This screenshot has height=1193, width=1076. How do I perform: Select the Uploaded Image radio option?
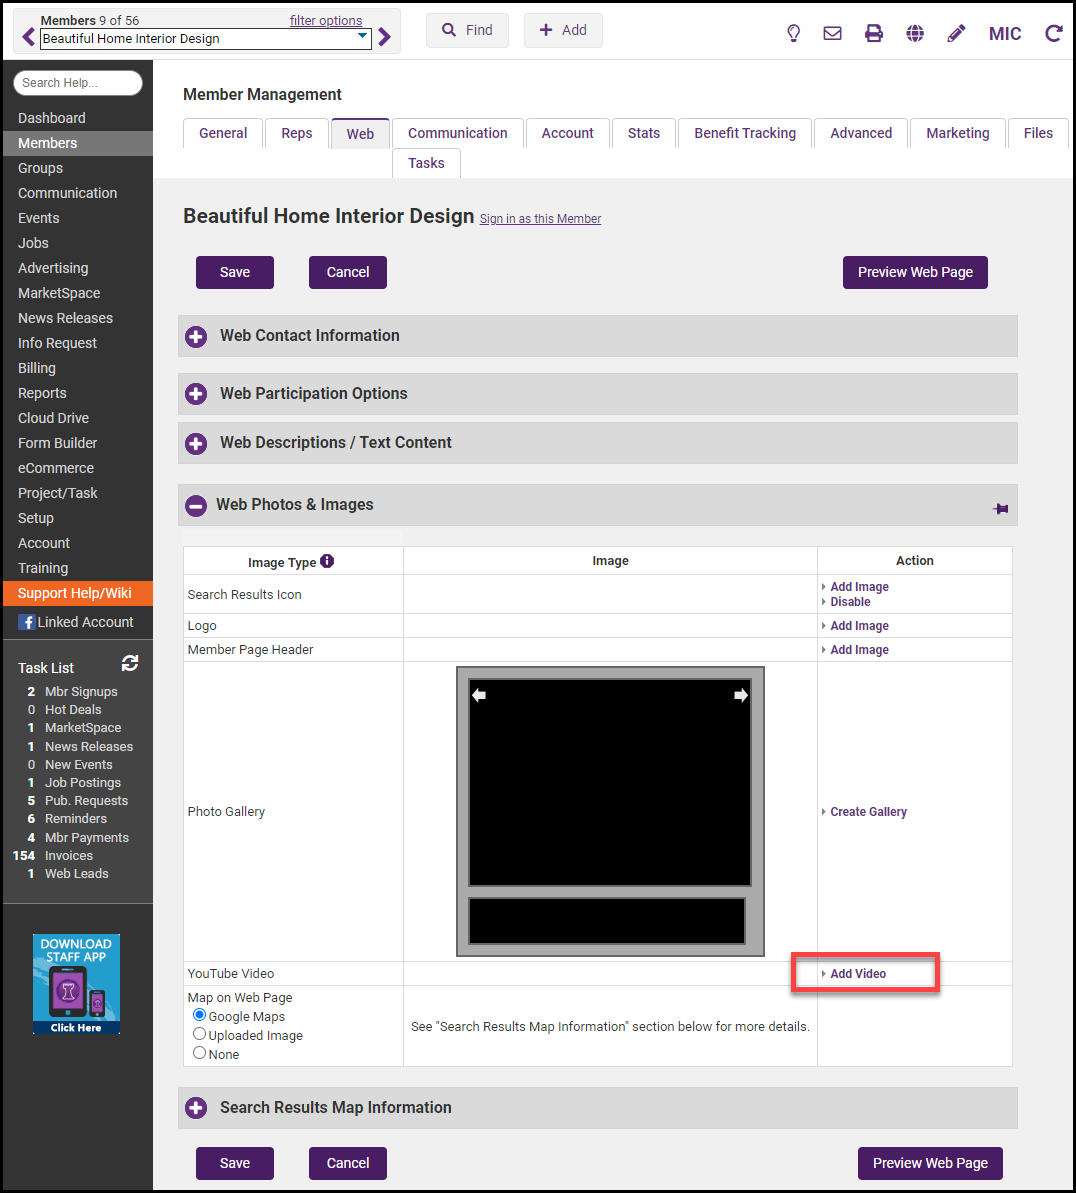[x=199, y=1034]
